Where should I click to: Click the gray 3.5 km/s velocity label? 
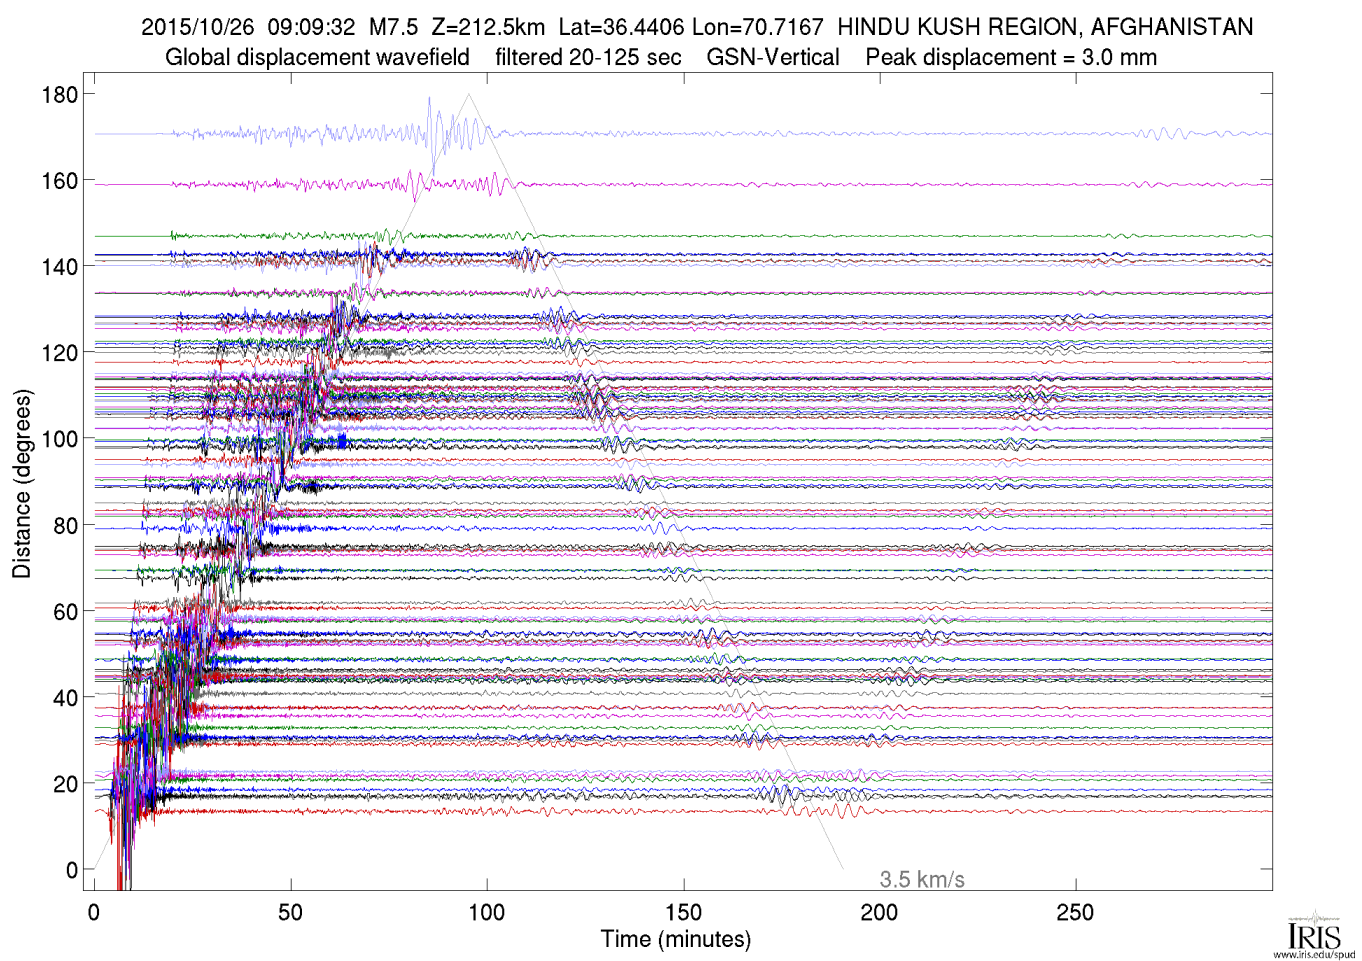[x=921, y=879]
